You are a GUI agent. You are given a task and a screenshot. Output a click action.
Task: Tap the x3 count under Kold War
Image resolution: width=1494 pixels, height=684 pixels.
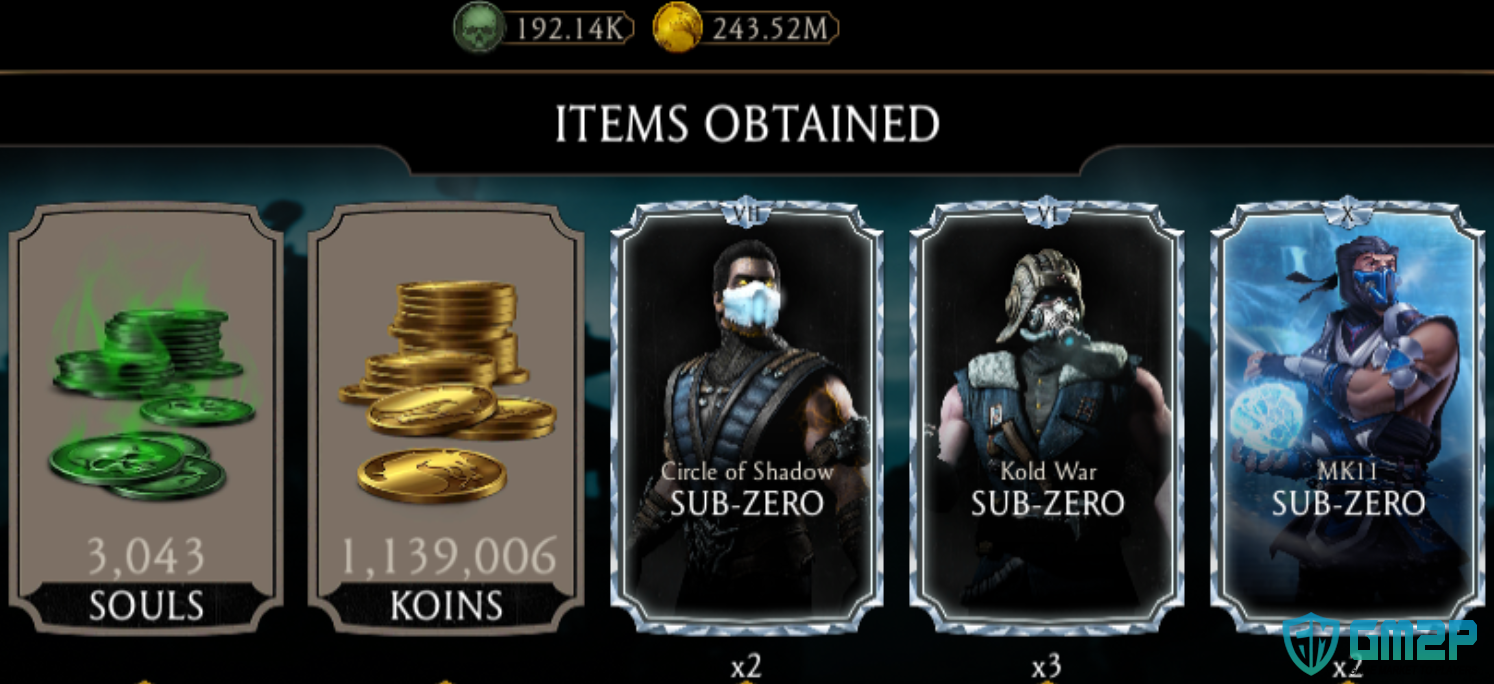(x=1046, y=667)
